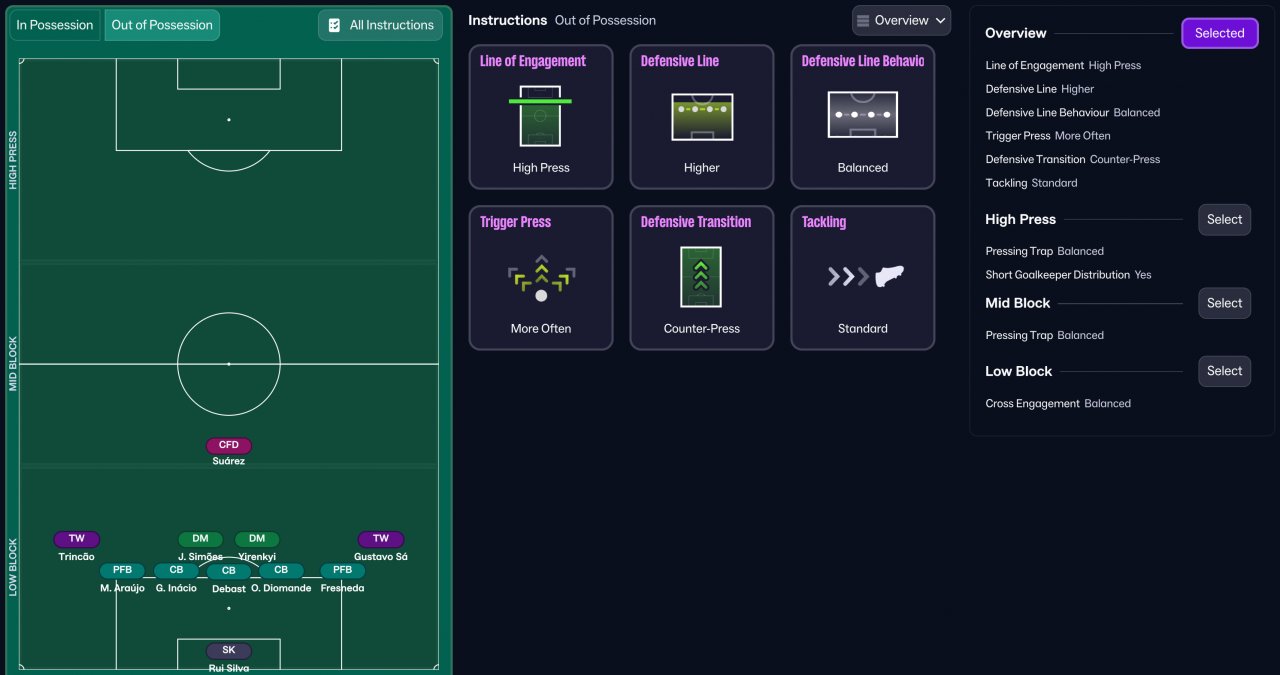Click the Defensive Line Behaviour Balanced summary
This screenshot has height=675, width=1280.
(x=1073, y=113)
